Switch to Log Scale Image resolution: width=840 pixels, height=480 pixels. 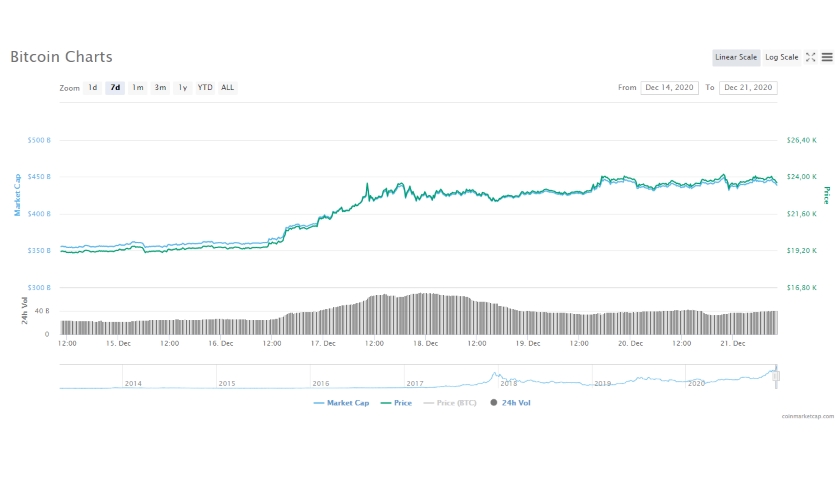pos(782,57)
